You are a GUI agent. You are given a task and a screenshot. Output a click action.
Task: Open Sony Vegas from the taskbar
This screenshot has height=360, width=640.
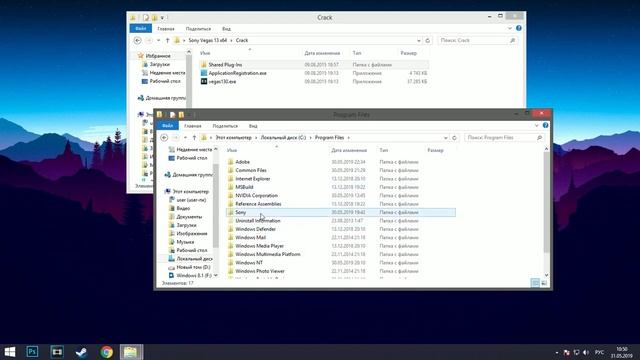tap(57, 352)
